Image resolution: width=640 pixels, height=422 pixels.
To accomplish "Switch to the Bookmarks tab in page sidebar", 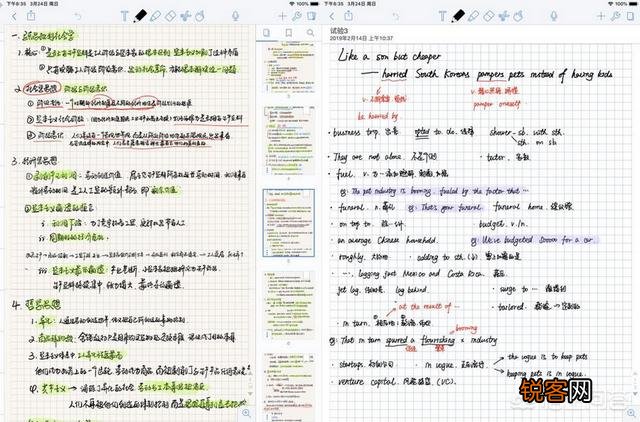I will [x=288, y=33].
